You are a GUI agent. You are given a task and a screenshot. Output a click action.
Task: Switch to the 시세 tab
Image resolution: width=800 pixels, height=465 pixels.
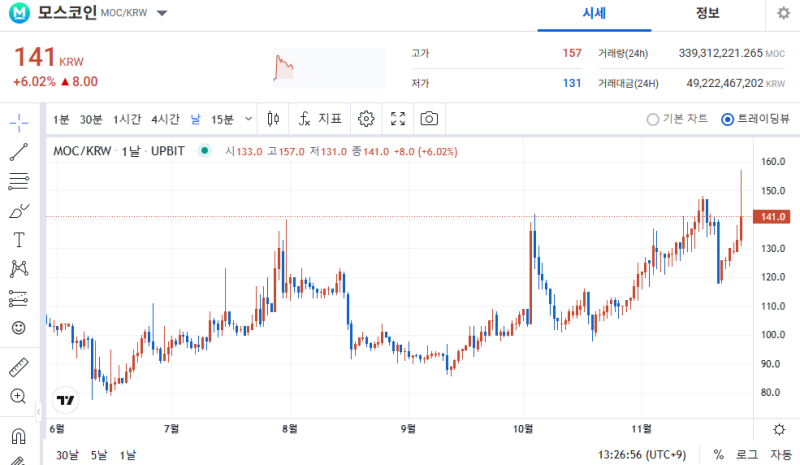[594, 13]
